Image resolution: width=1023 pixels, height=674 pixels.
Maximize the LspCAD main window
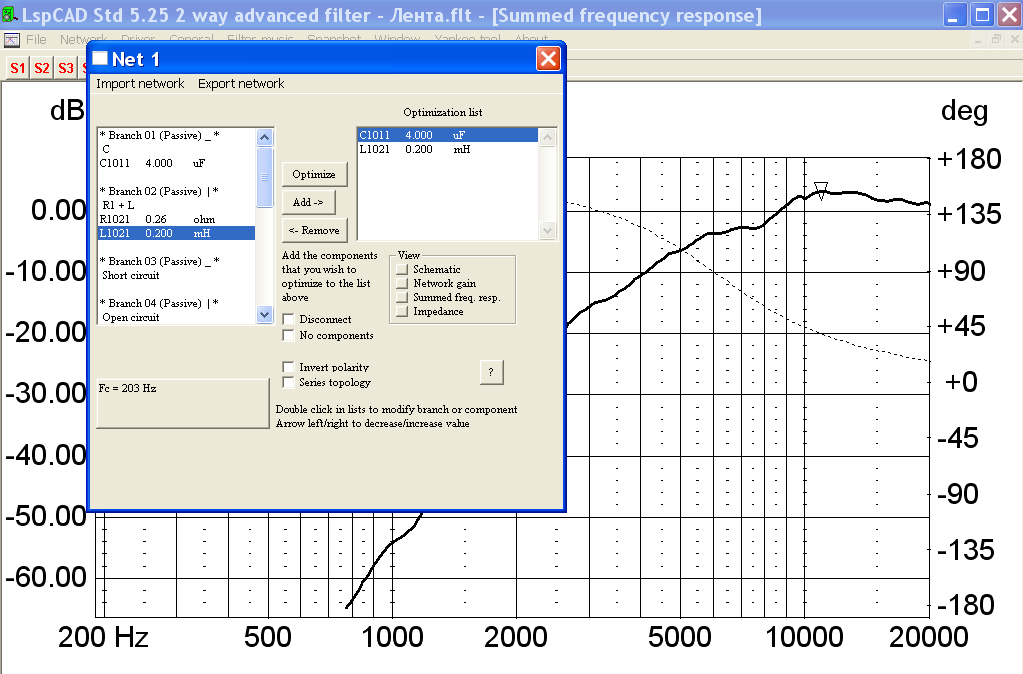point(982,15)
